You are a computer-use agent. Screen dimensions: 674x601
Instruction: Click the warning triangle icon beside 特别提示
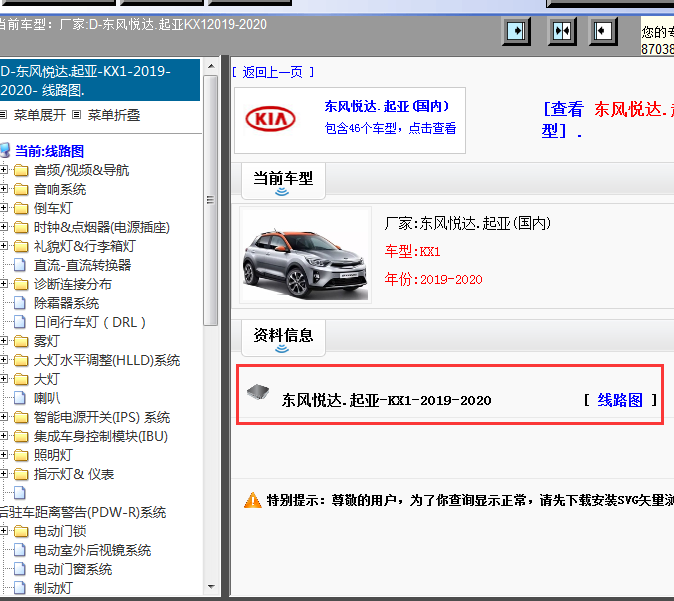[253, 500]
